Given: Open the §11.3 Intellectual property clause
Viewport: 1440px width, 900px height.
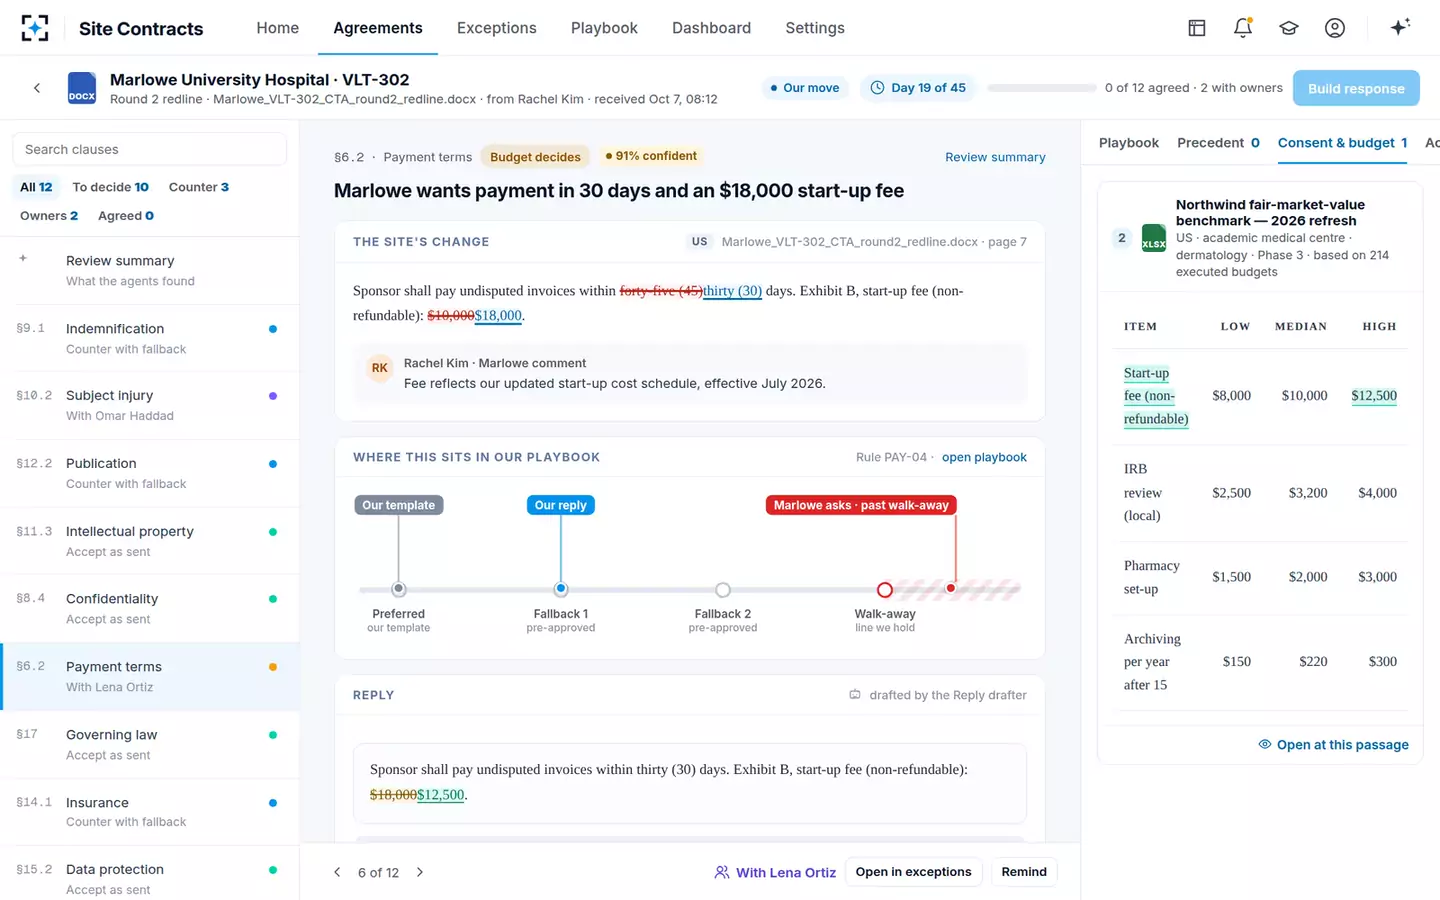Looking at the screenshot, I should pyautogui.click(x=150, y=541).
